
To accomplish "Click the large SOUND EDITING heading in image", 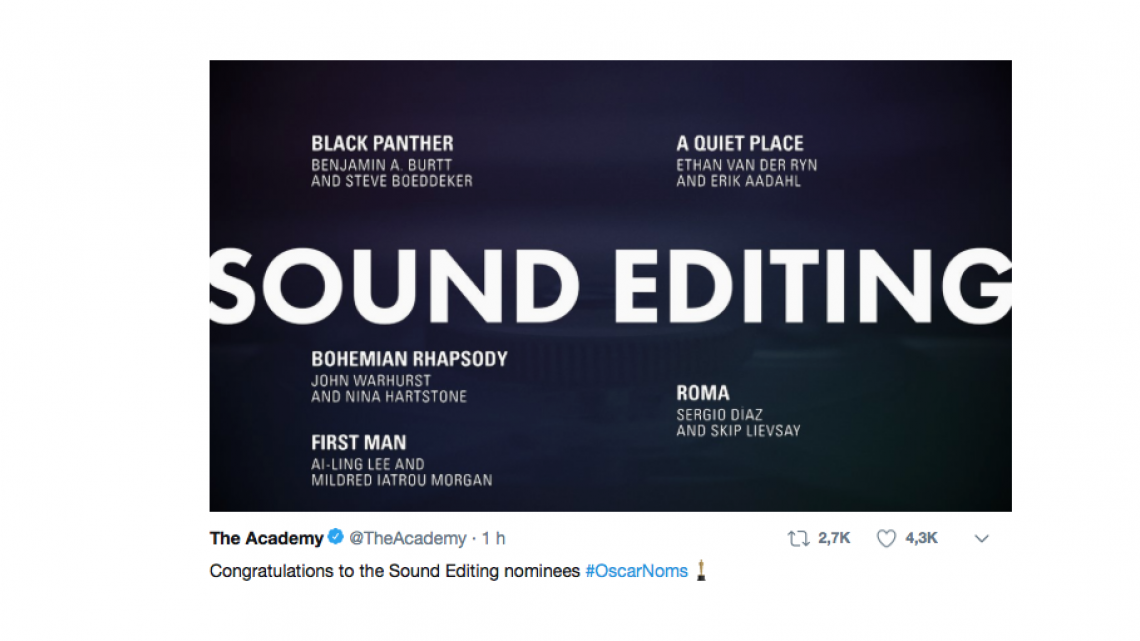I will click(610, 283).
